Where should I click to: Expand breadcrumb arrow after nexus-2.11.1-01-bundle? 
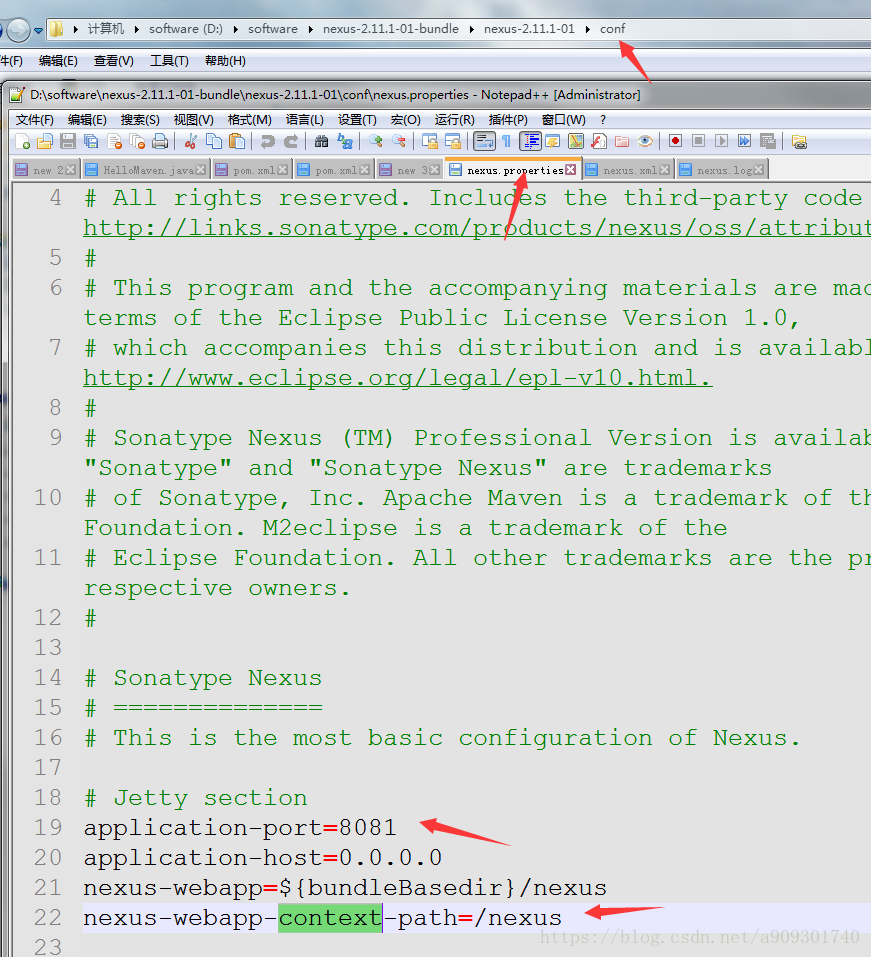[x=471, y=29]
